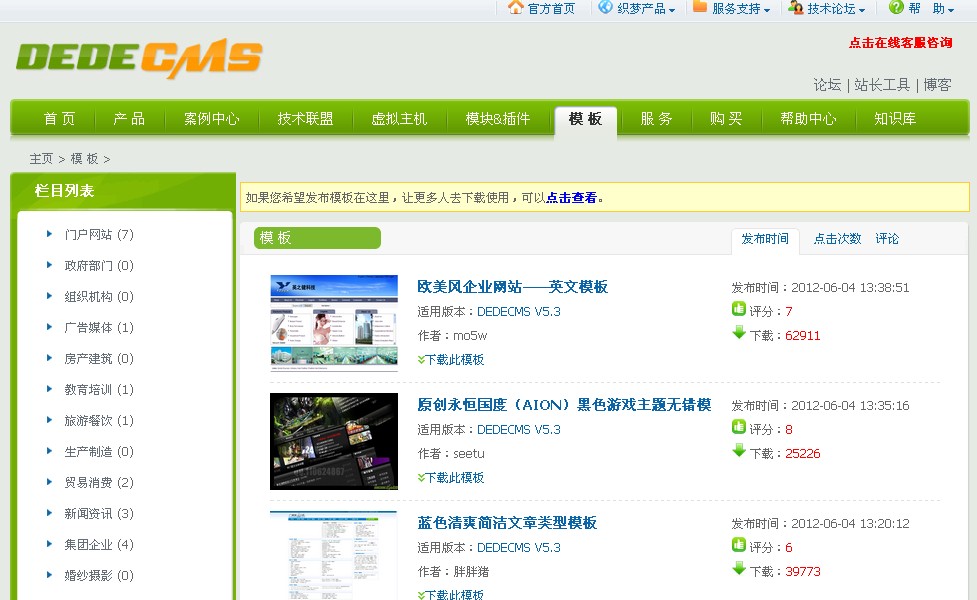Open the 原创永恒国度（AION）黑色游戏主题 title link
The height and width of the screenshot is (600, 977).
[564, 405]
